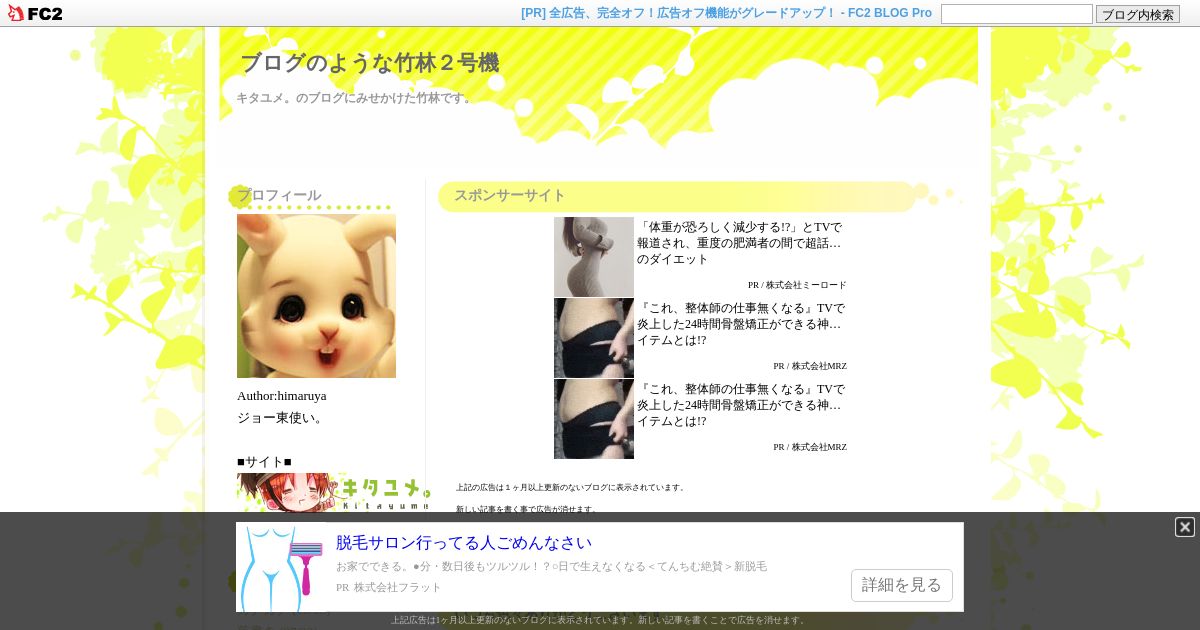Open the ad text 「体重が恐ろしく減少する!?」

pos(740,243)
